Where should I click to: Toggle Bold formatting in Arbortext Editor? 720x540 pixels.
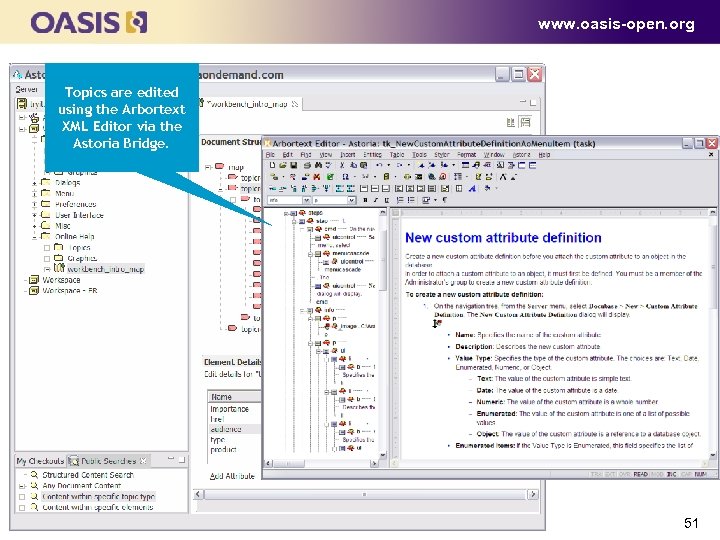tap(365, 200)
